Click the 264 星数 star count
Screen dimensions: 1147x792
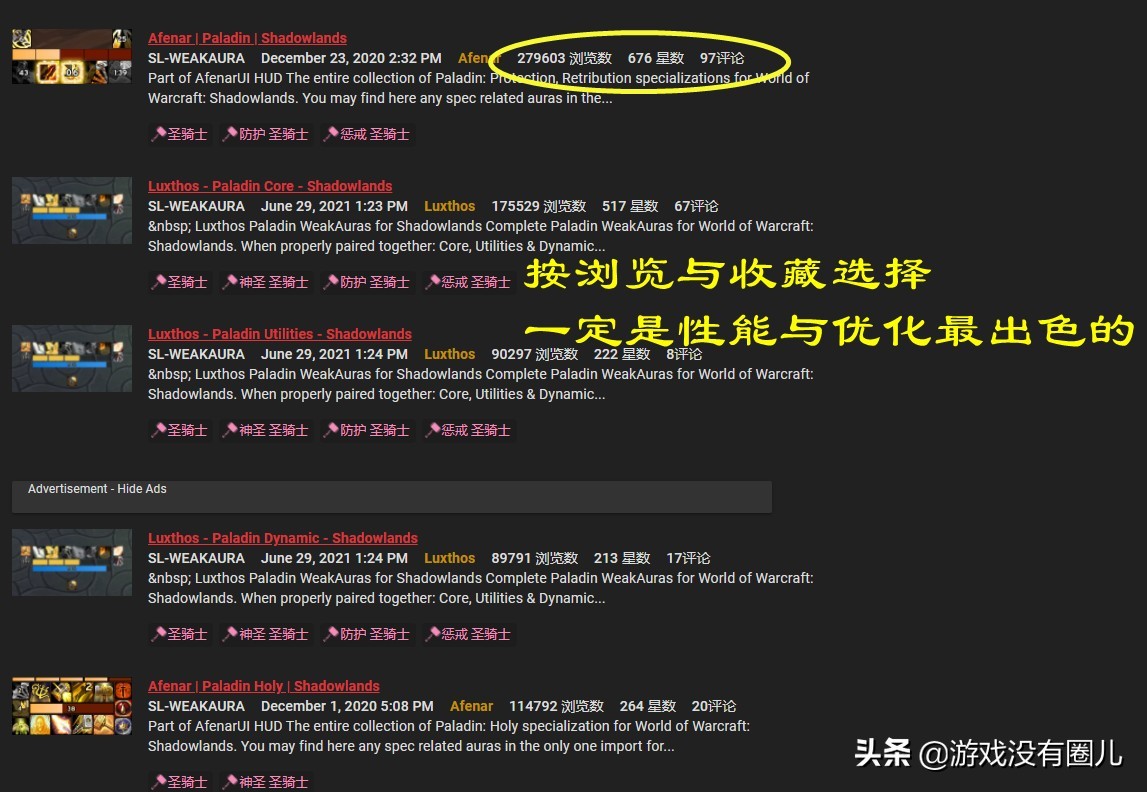coord(648,706)
